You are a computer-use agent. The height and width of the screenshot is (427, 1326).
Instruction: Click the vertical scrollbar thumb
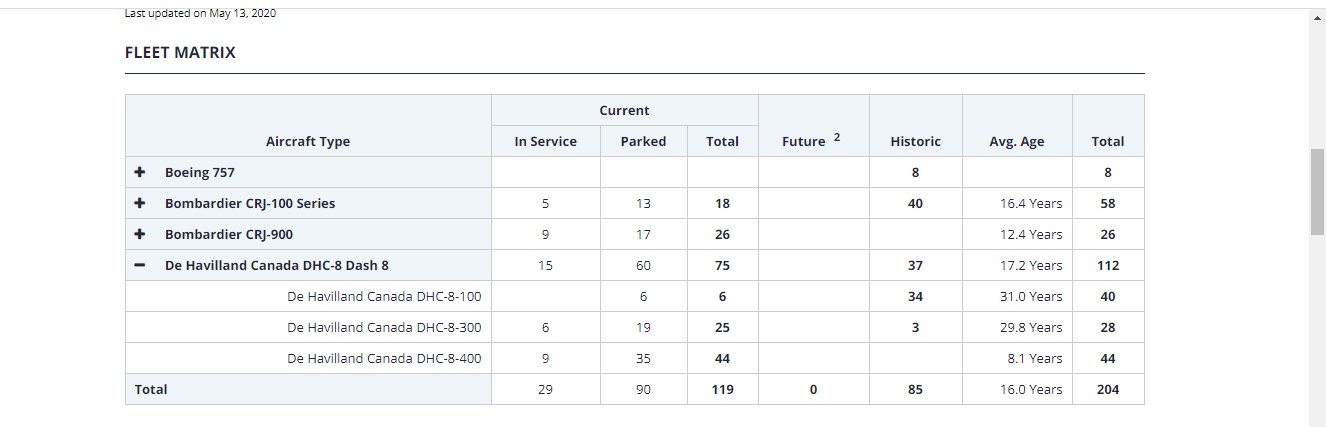coord(1317,191)
